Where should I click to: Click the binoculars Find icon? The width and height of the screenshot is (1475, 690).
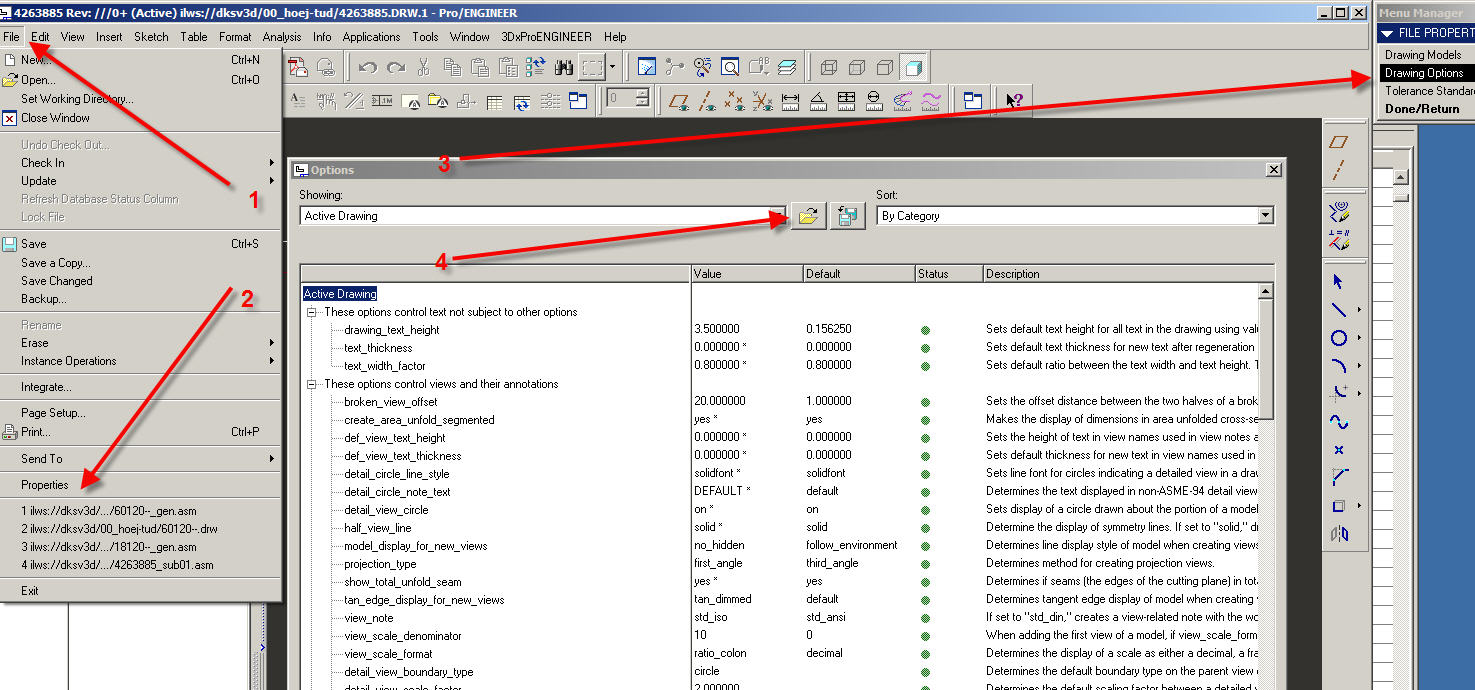tap(564, 67)
